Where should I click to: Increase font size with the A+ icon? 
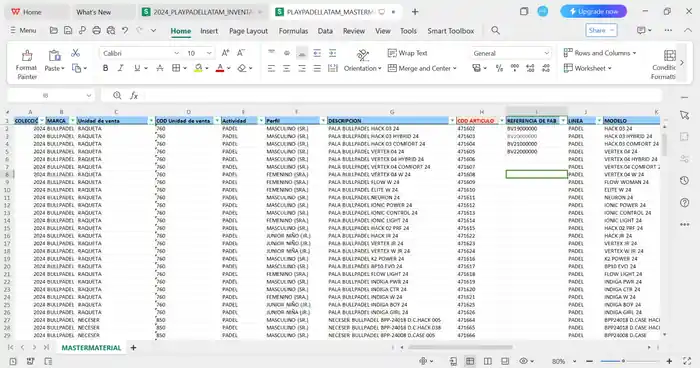(225, 53)
